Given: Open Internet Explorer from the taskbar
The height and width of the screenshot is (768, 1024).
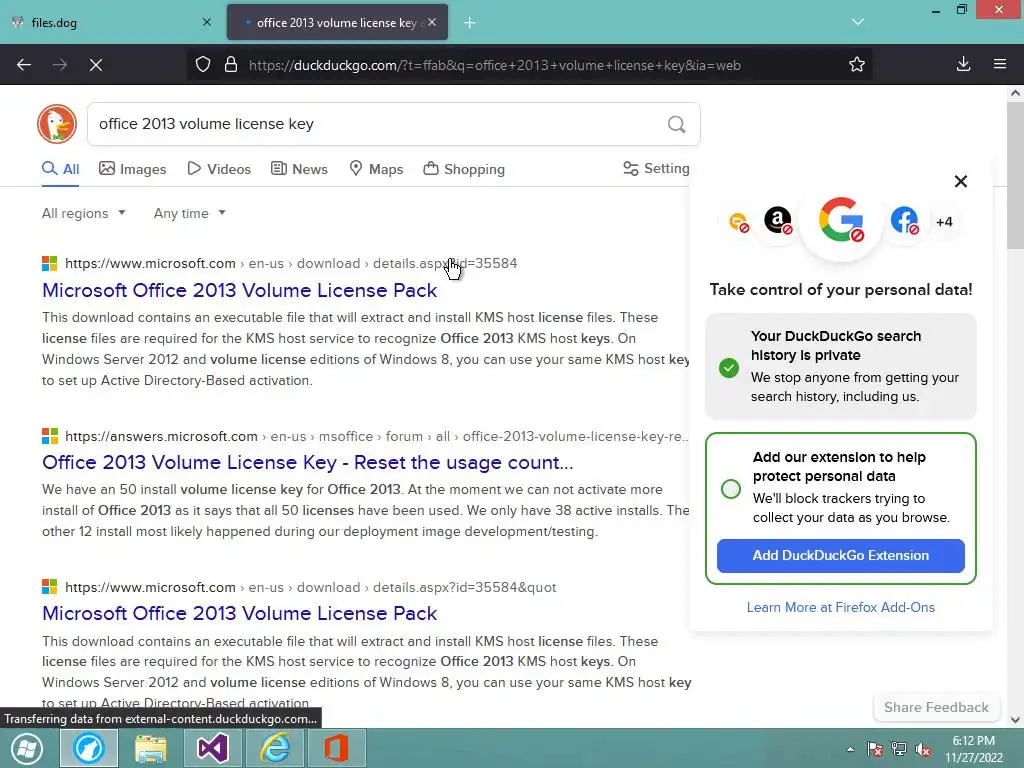Looking at the screenshot, I should pos(275,748).
